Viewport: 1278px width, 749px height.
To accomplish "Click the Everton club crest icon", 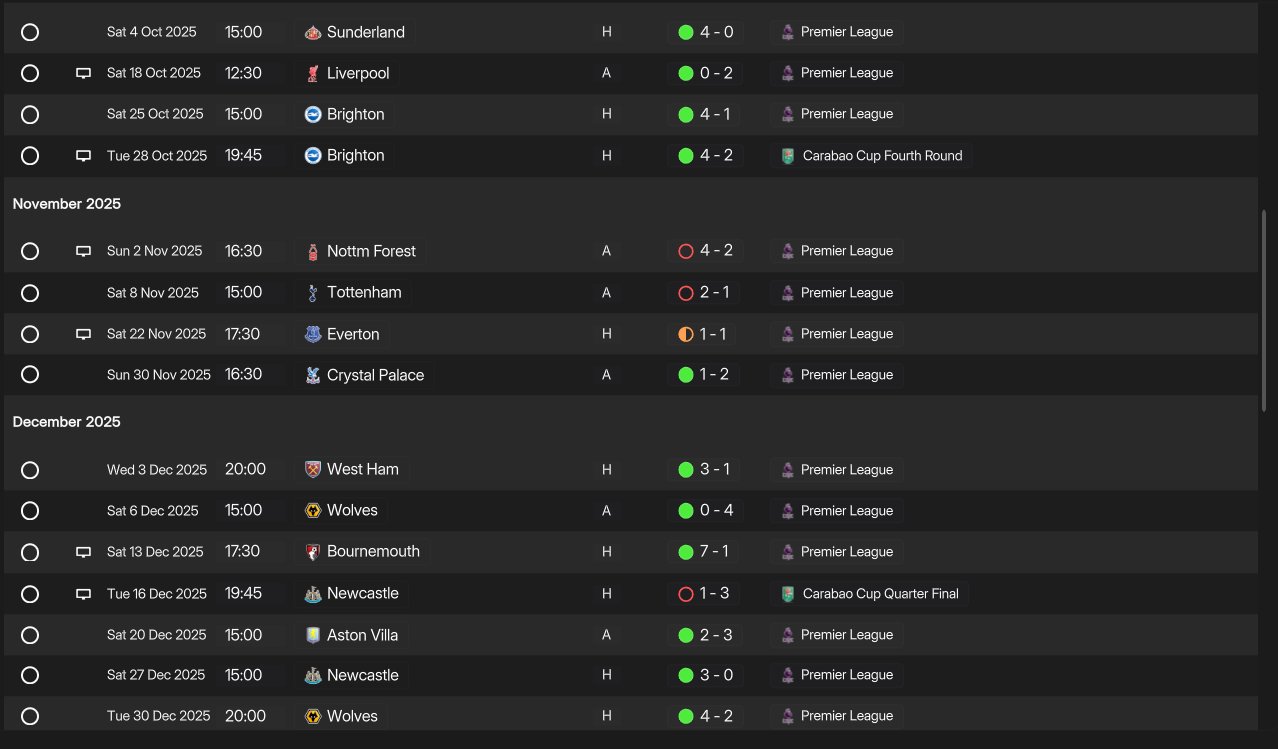I will (313, 334).
